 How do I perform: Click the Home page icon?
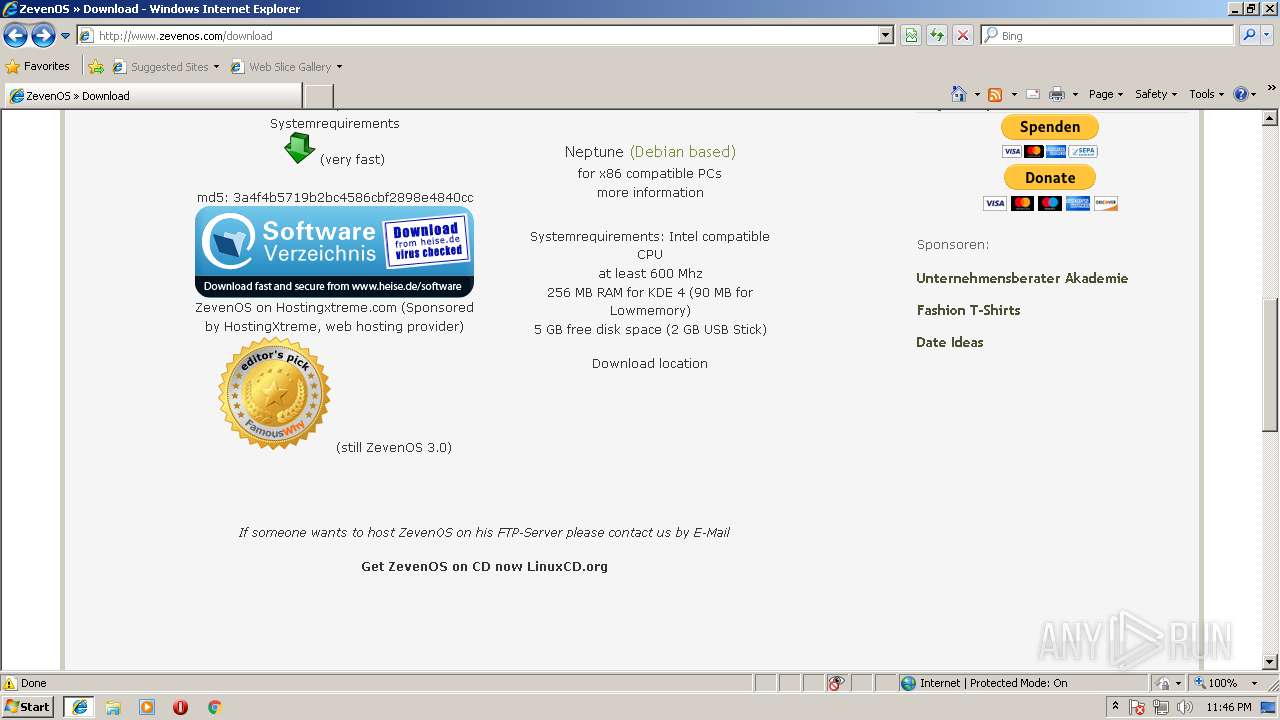(x=959, y=94)
